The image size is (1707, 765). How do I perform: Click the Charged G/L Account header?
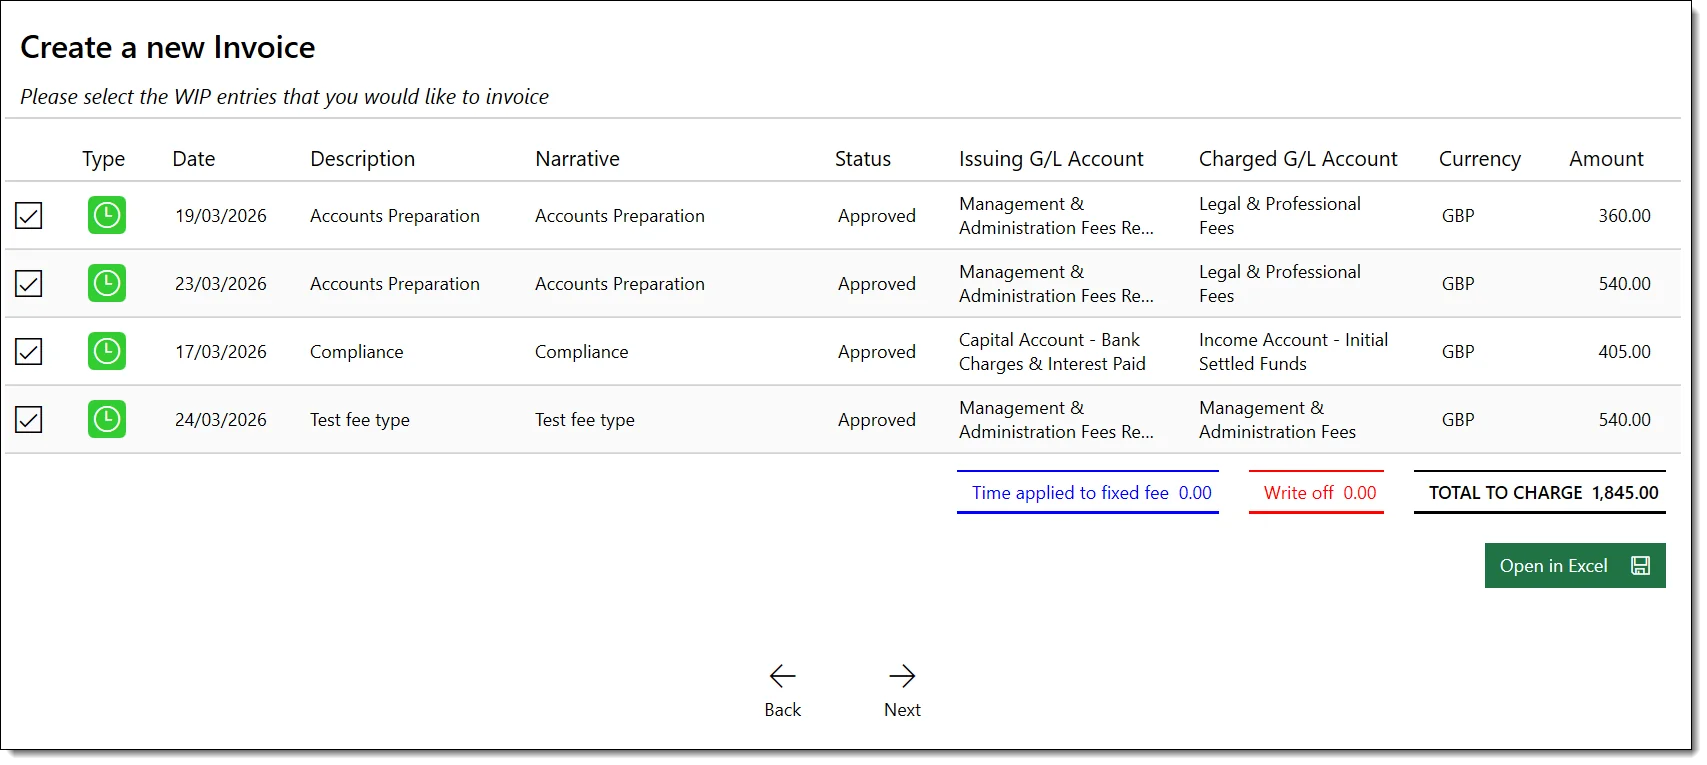coord(1298,159)
